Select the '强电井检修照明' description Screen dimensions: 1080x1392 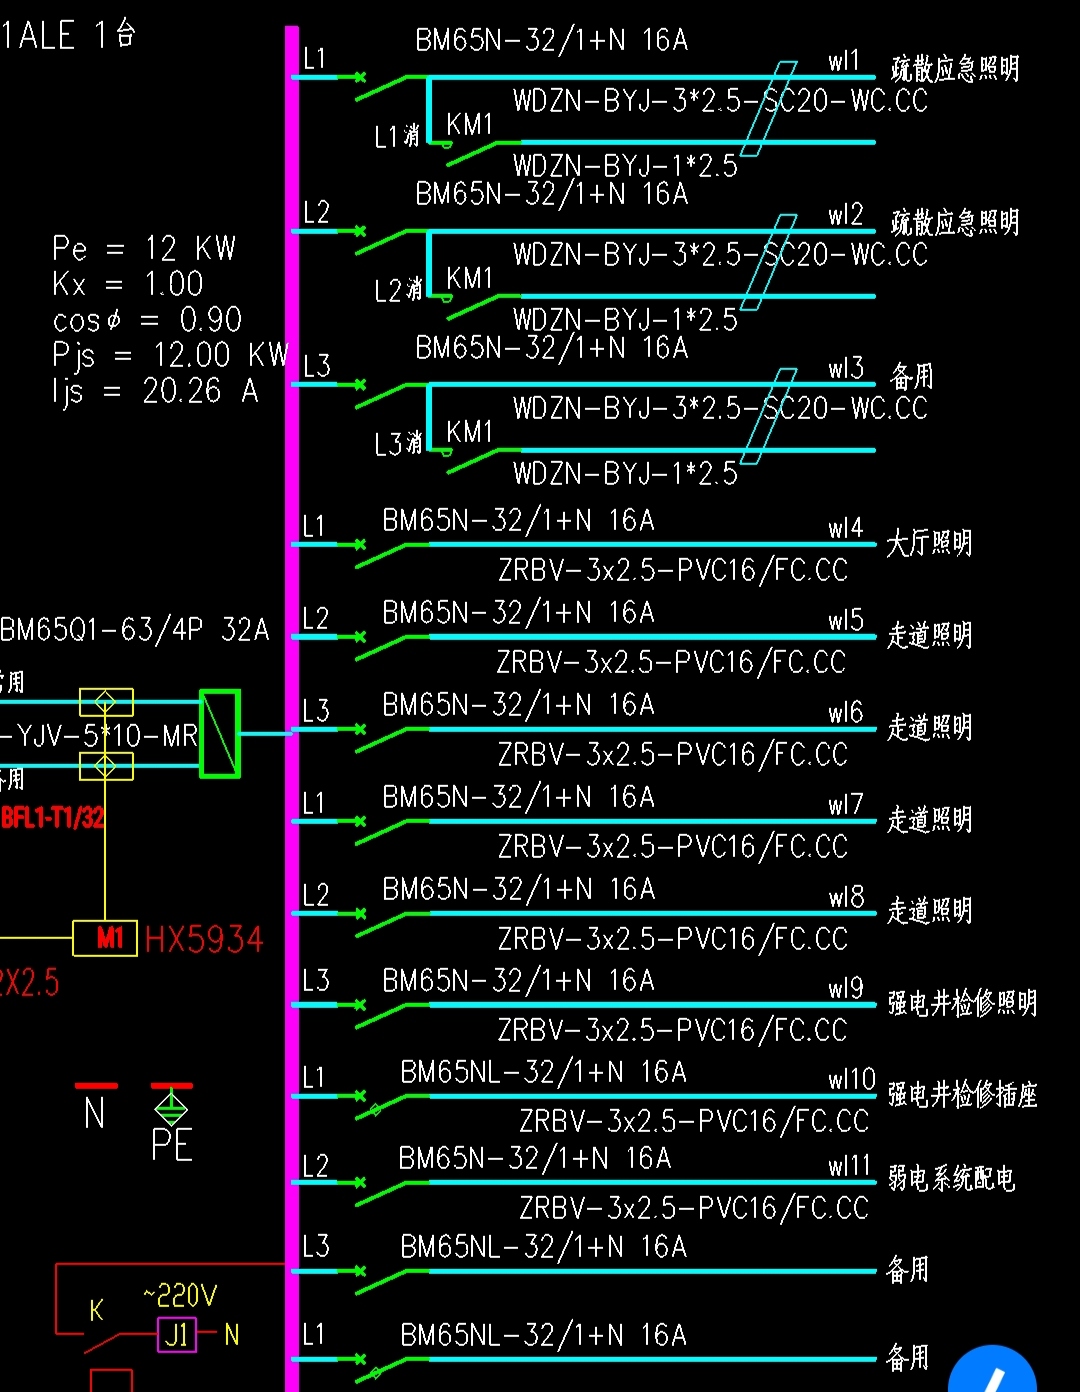tap(962, 1003)
